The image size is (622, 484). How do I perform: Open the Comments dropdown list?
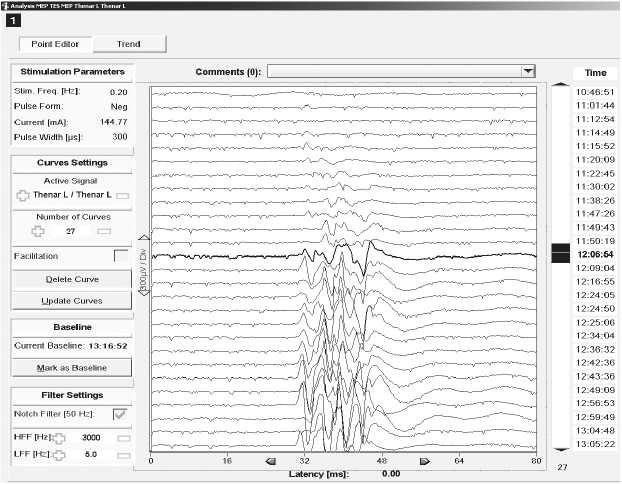528,71
